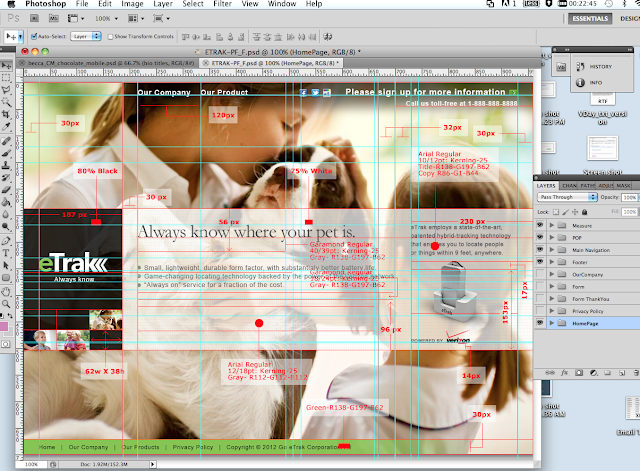Swap foreground and background colors

(x=10, y=316)
